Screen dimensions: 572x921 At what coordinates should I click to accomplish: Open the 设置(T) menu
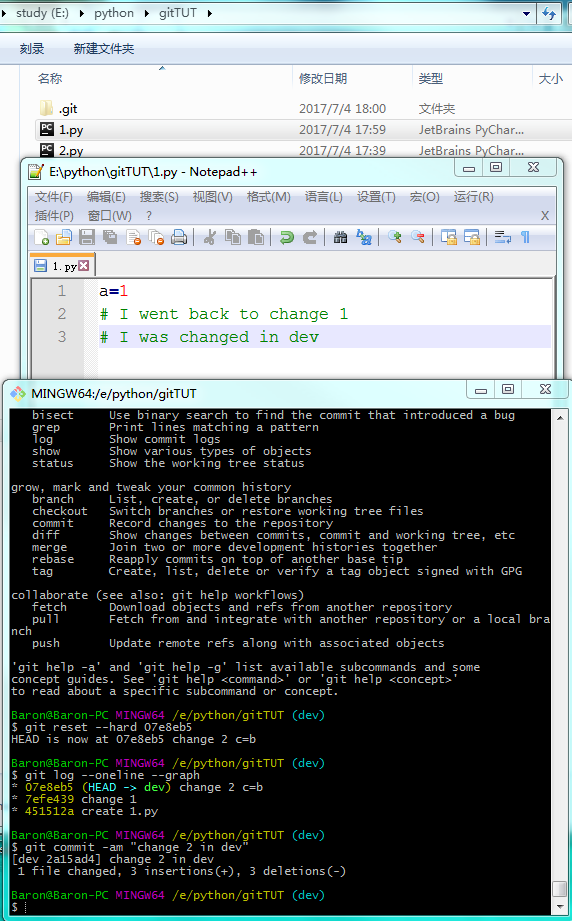tap(376, 197)
